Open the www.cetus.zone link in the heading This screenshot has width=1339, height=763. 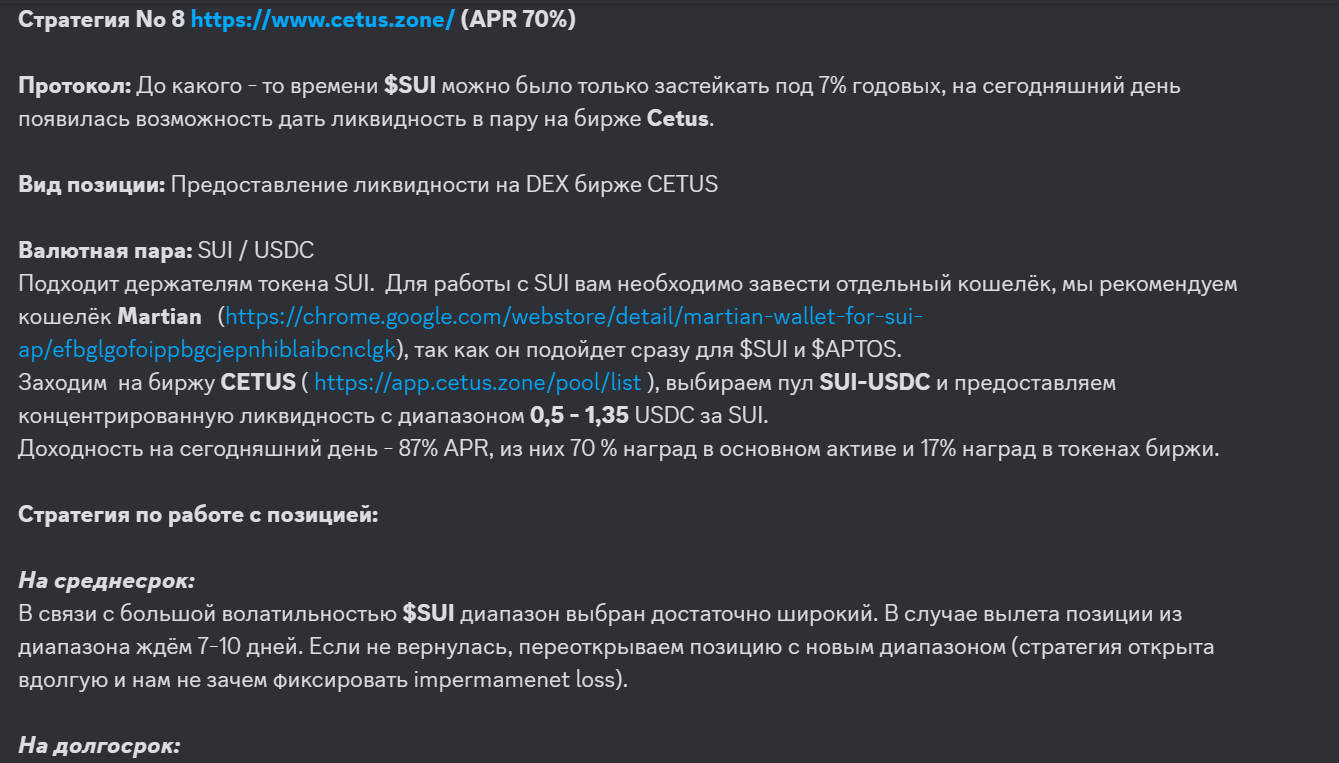pos(322,20)
